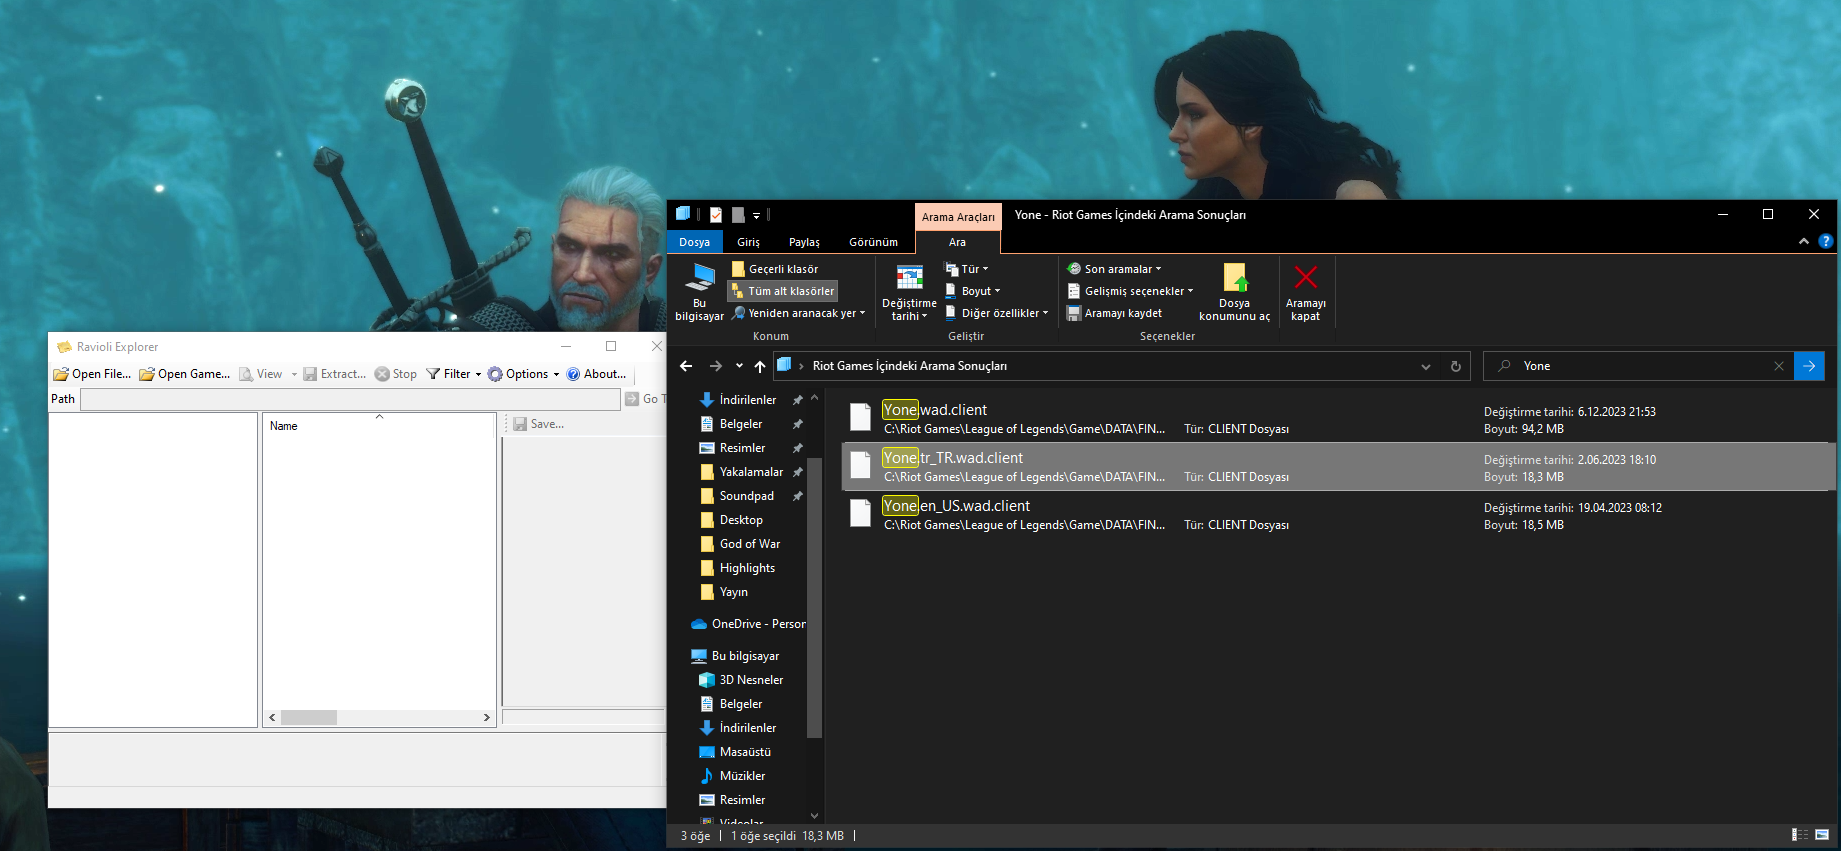Select the Ara ribbon tab
The image size is (1841, 851).
click(957, 242)
